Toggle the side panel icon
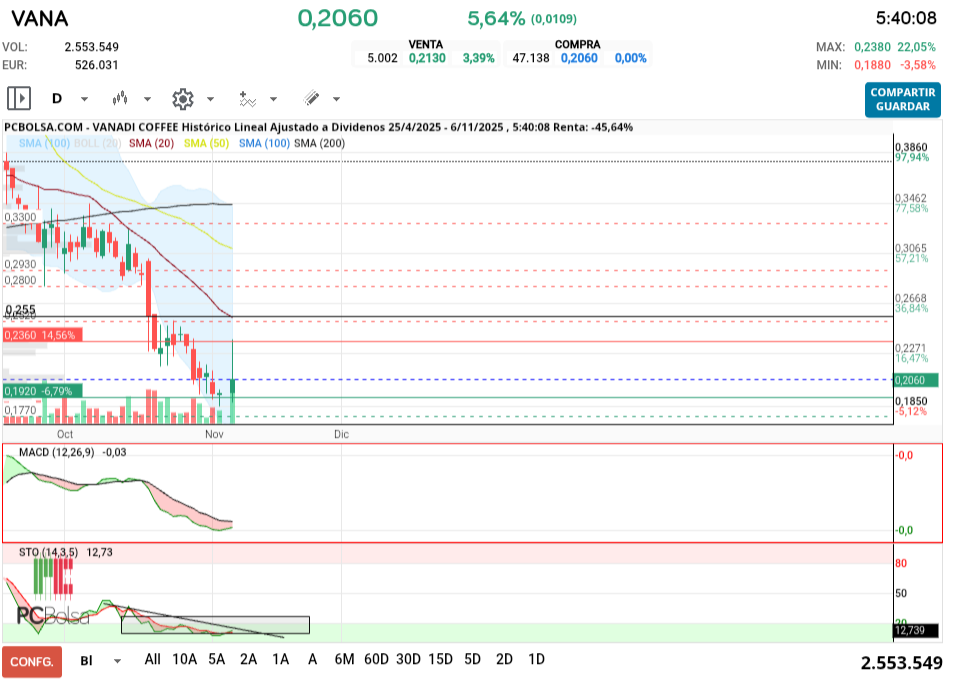 pyautogui.click(x=19, y=98)
